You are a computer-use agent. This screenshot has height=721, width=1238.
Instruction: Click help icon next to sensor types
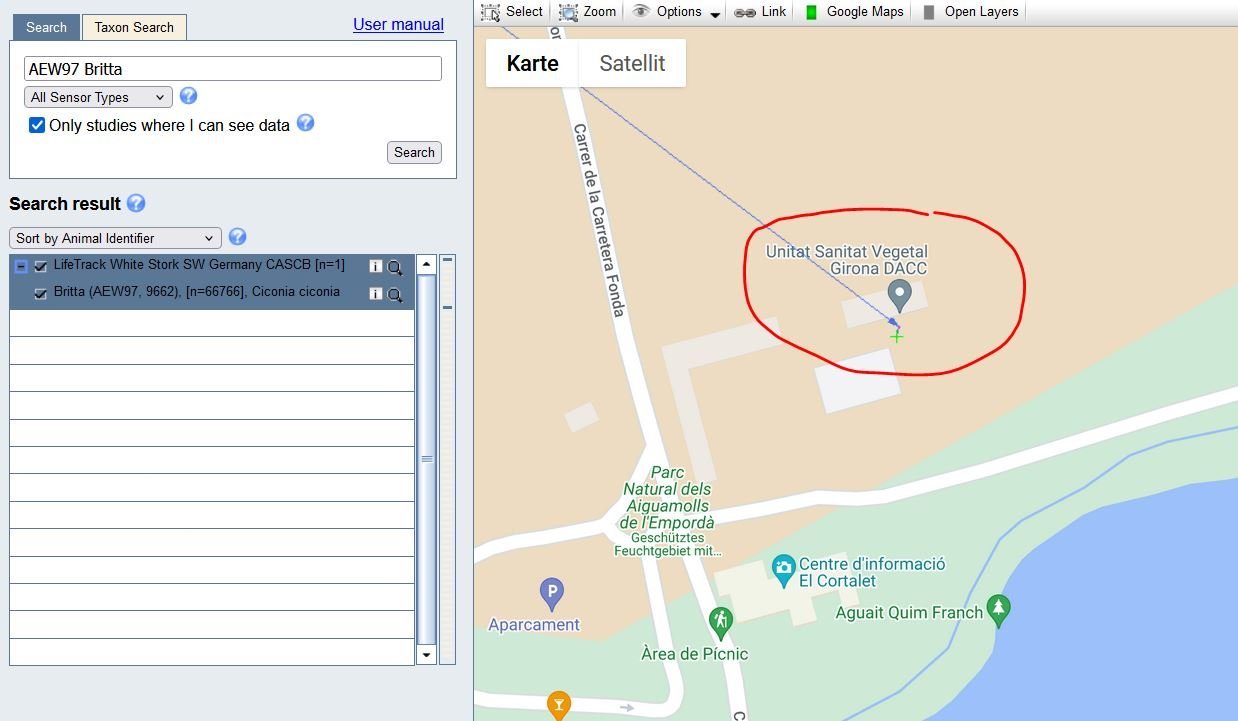pos(188,96)
